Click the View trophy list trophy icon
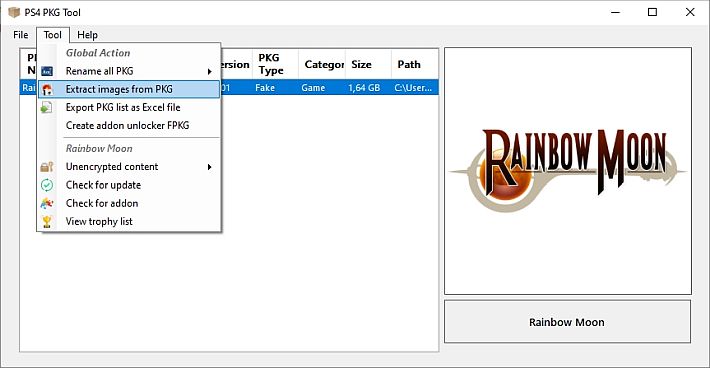The height and width of the screenshot is (368, 710). (x=47, y=221)
